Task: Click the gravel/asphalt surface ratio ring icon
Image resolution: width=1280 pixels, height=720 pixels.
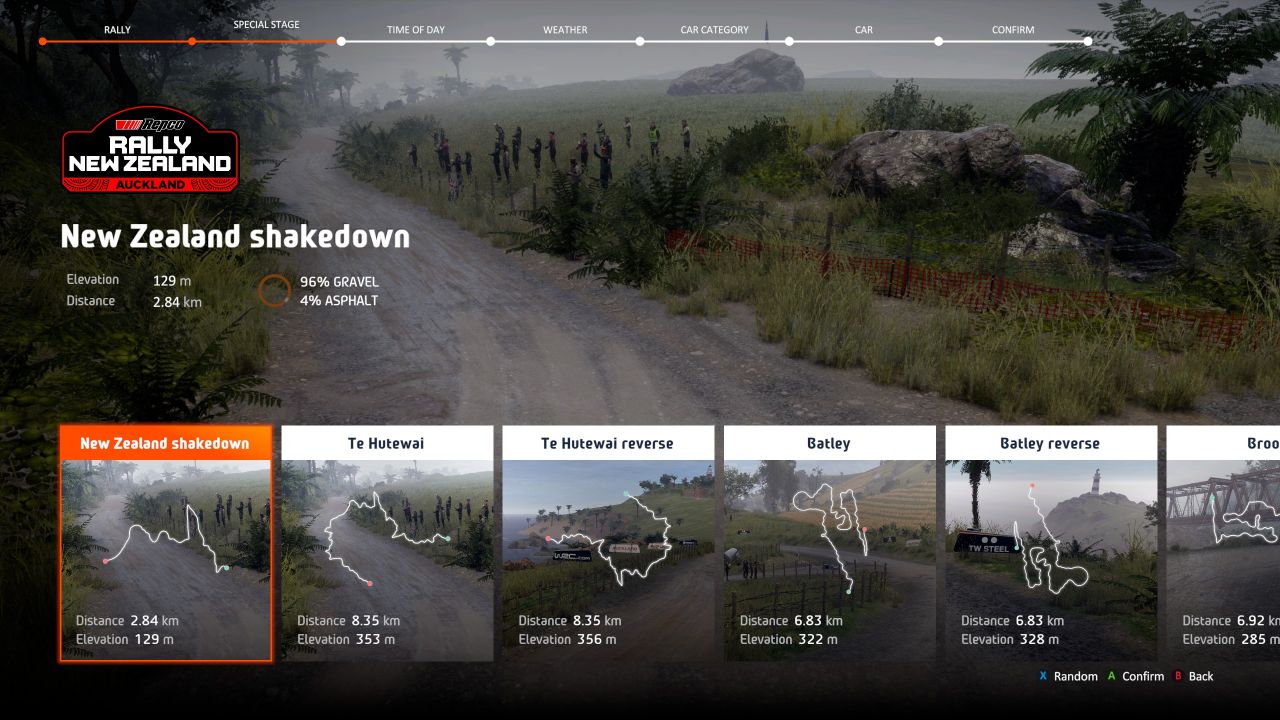Action: (274, 291)
